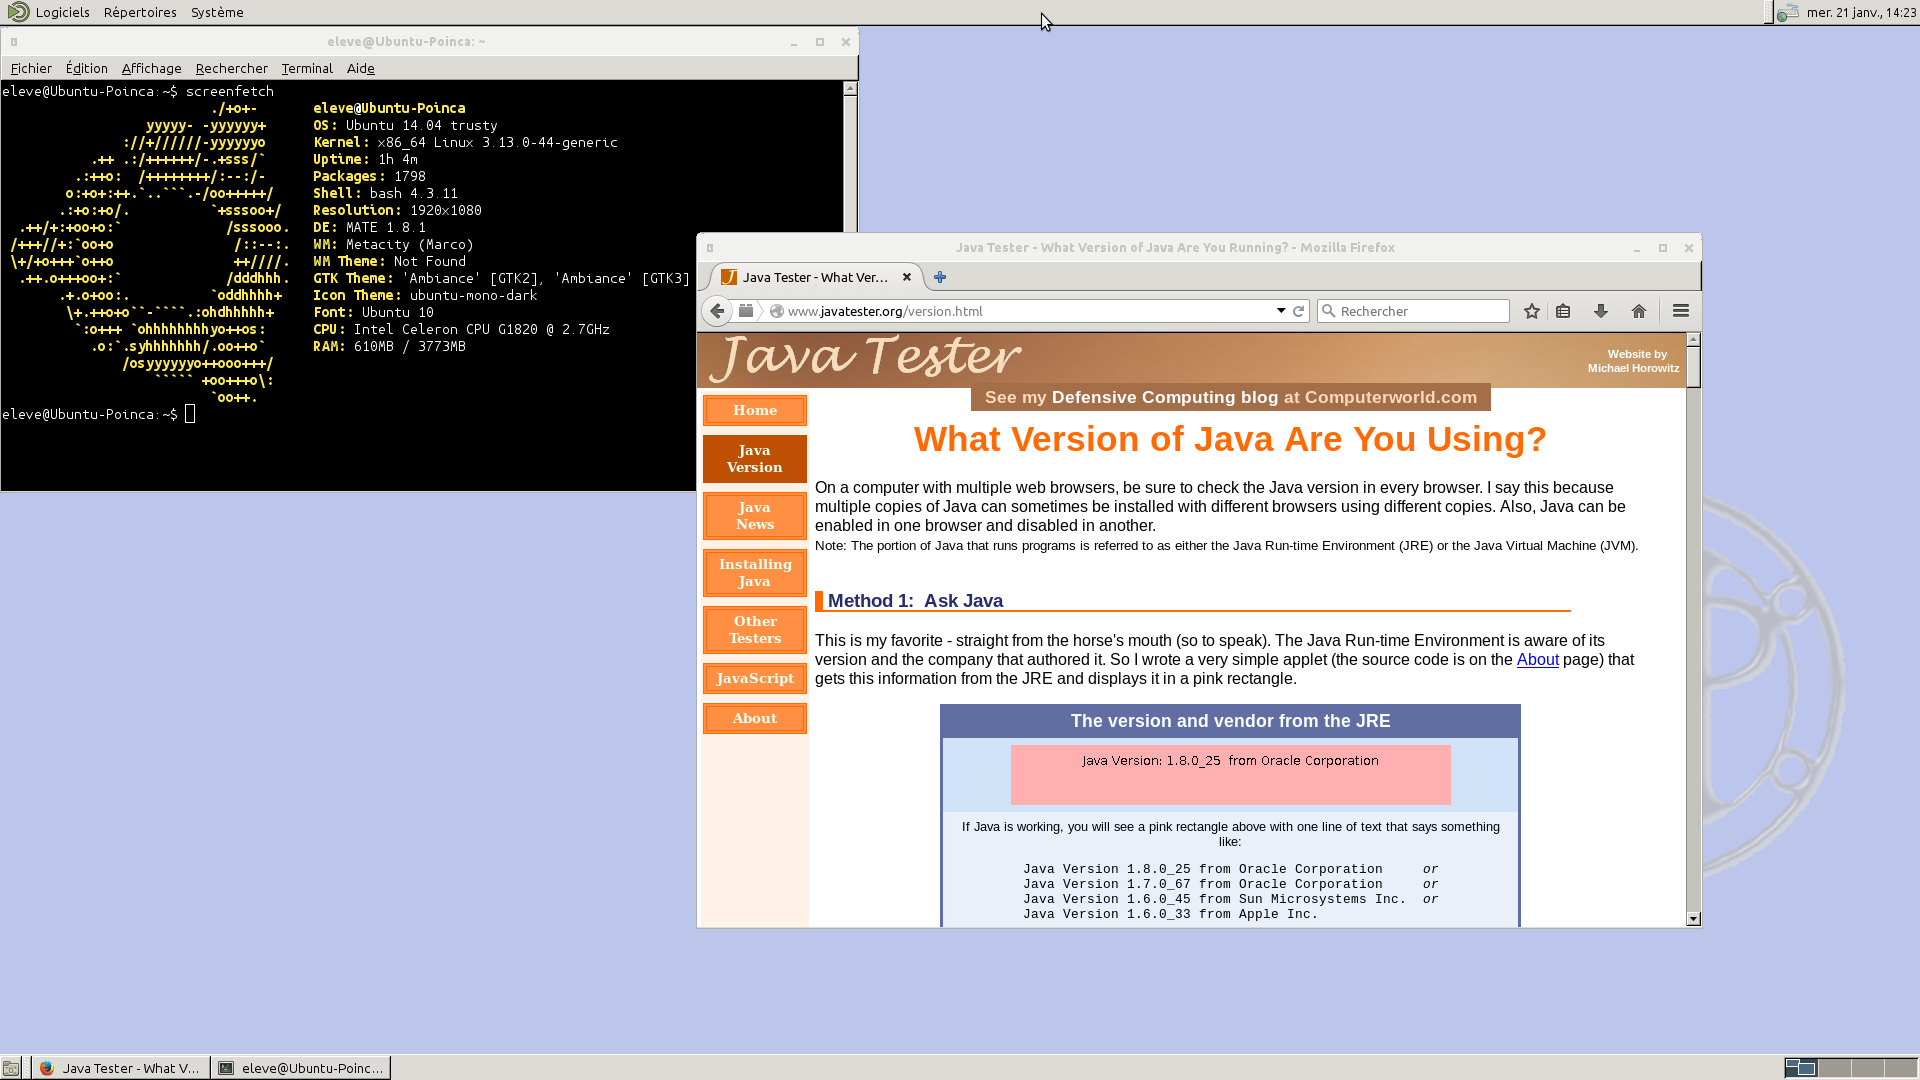Click the Firefox download arrow icon
The width and height of the screenshot is (1920, 1080).
(1600, 310)
